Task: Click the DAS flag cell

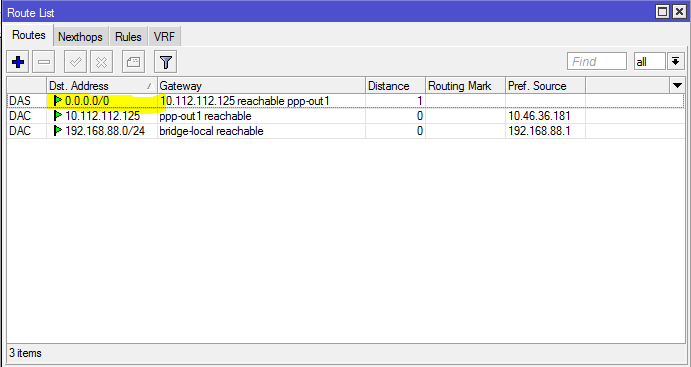Action: [x=20, y=101]
